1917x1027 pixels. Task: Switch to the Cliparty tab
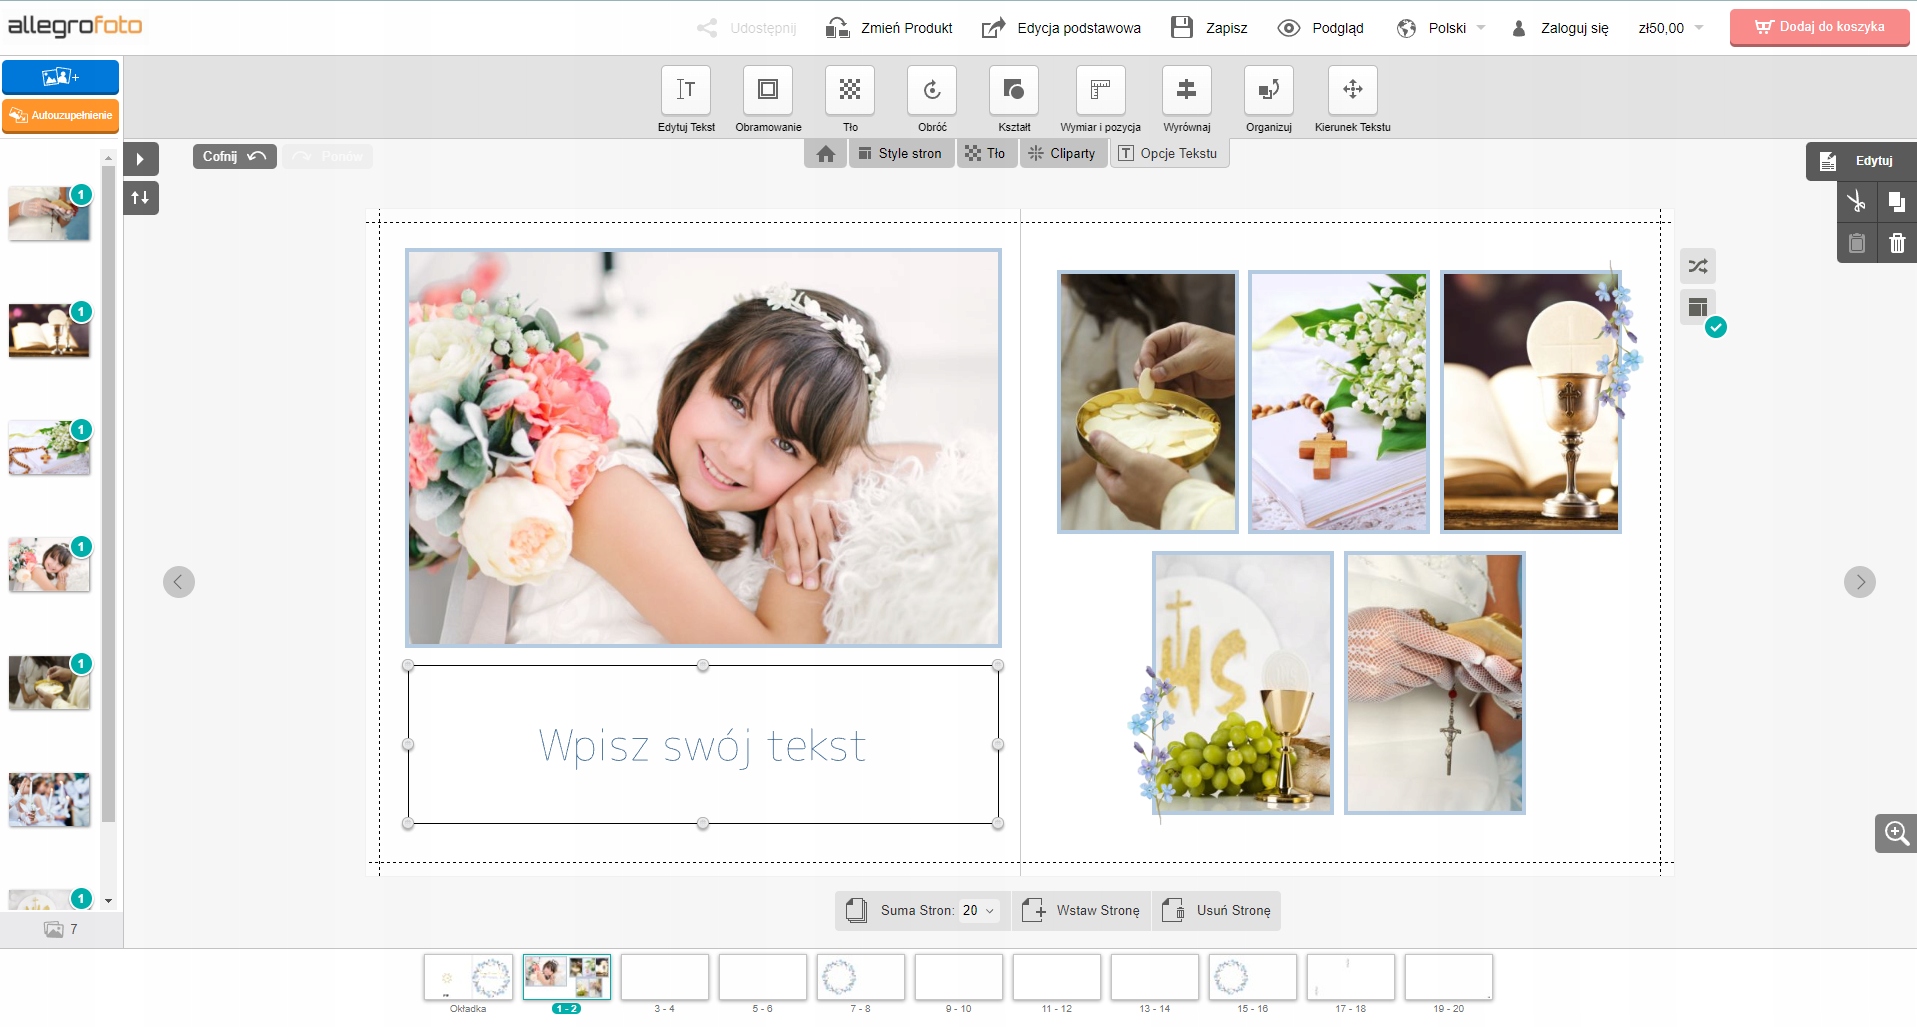point(1063,153)
